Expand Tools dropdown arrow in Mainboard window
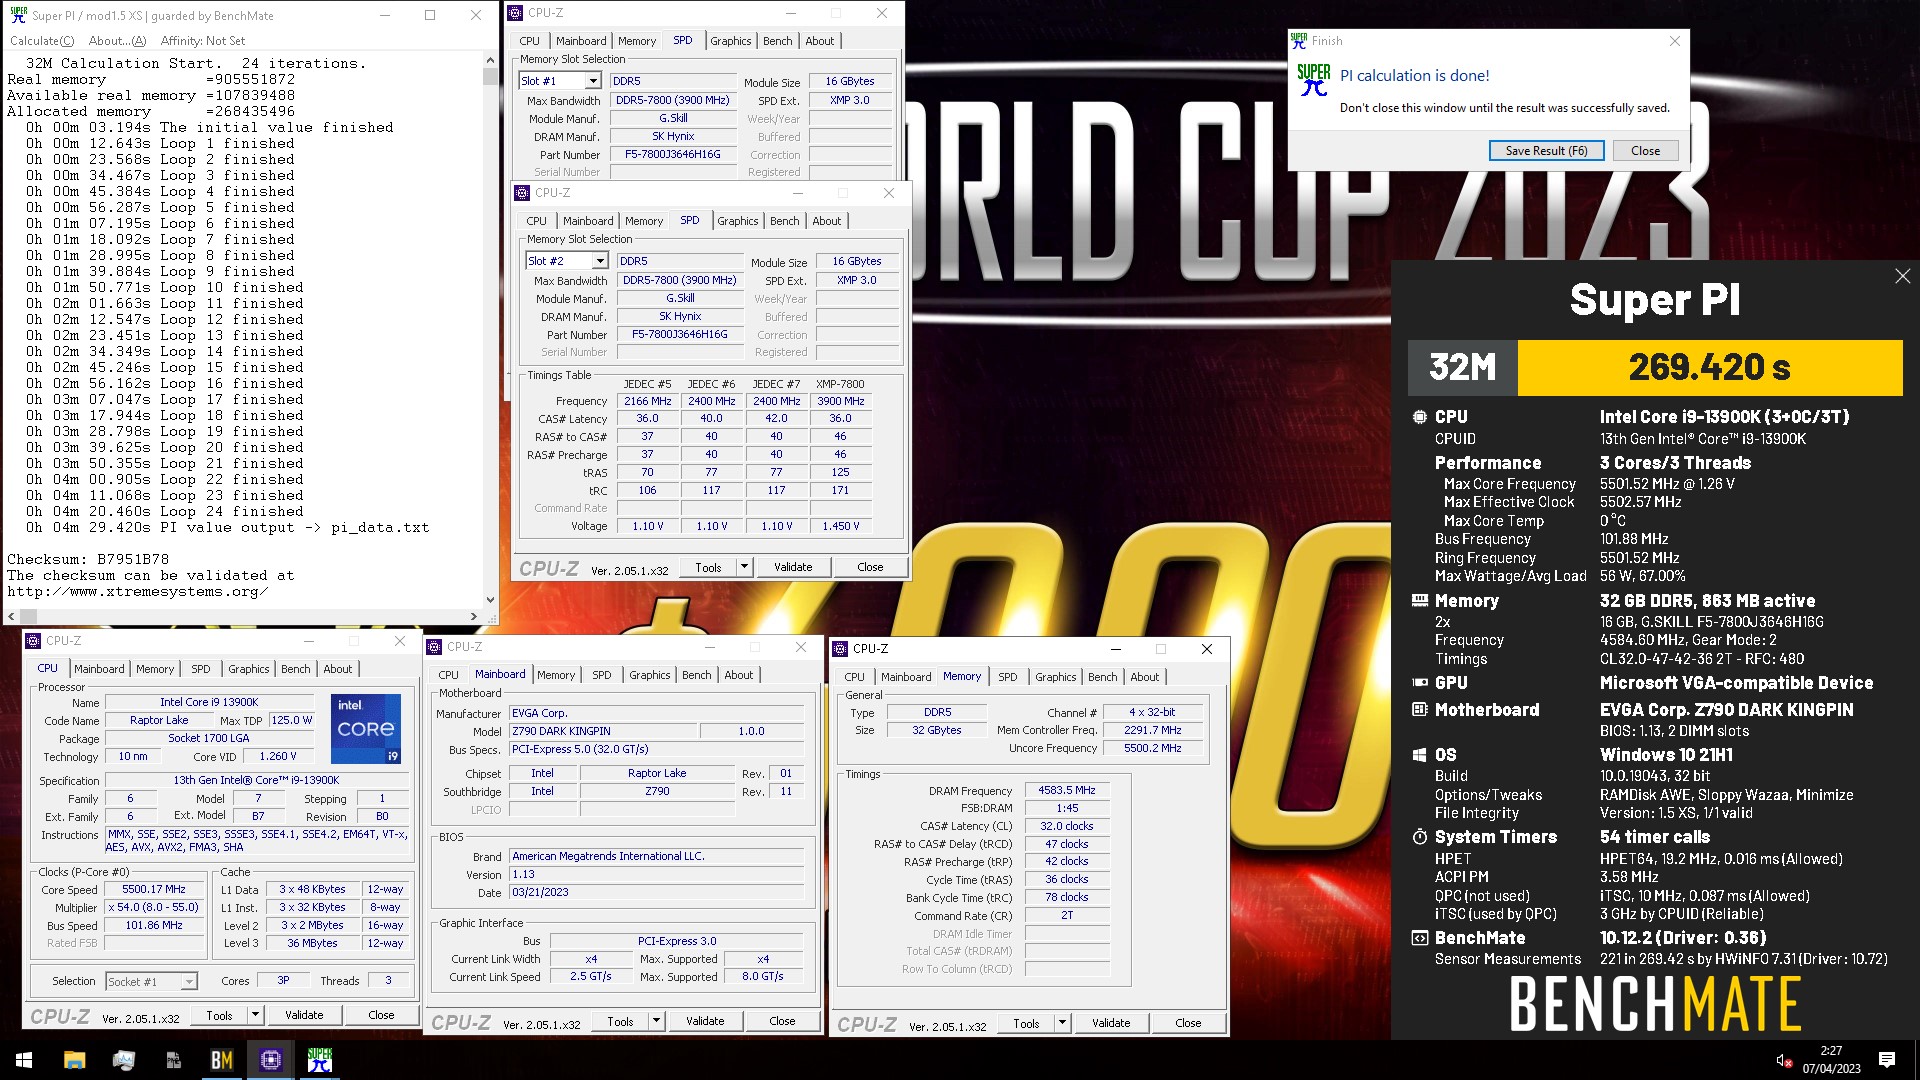Viewport: 1920px width, 1080px height. [x=656, y=1021]
